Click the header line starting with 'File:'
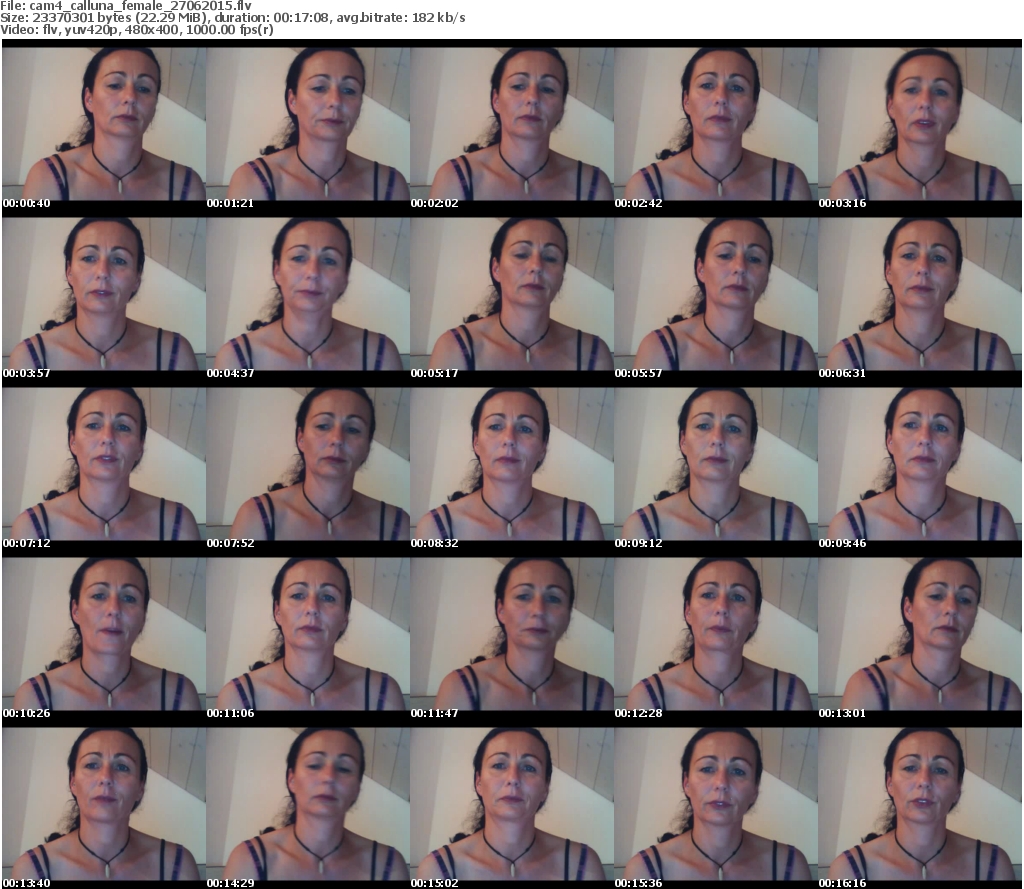 126,6
